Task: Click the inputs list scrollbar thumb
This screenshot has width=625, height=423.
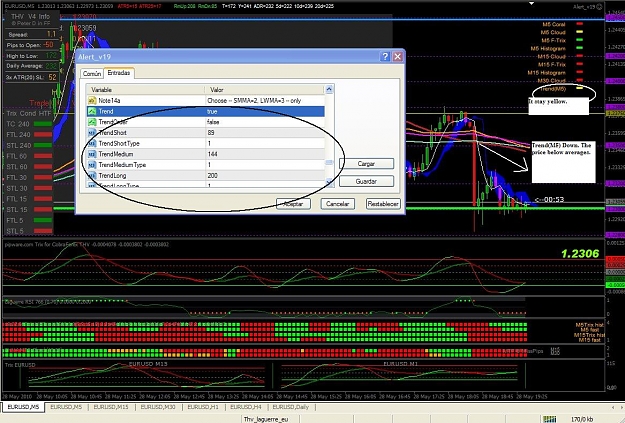Action: [x=329, y=162]
